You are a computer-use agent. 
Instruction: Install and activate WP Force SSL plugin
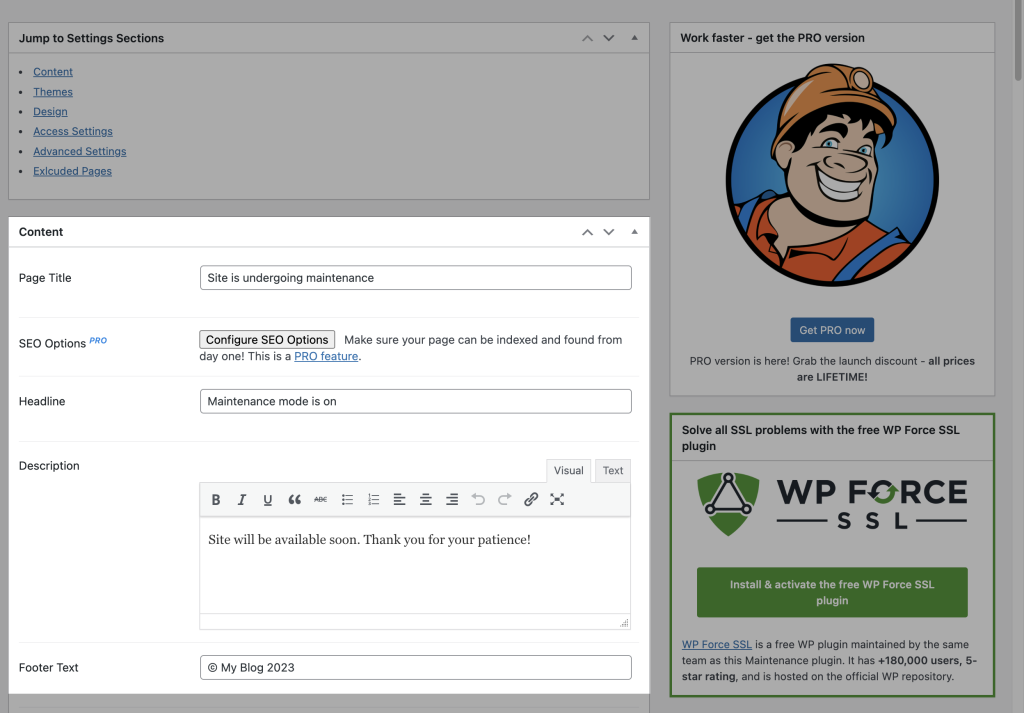[832, 592]
